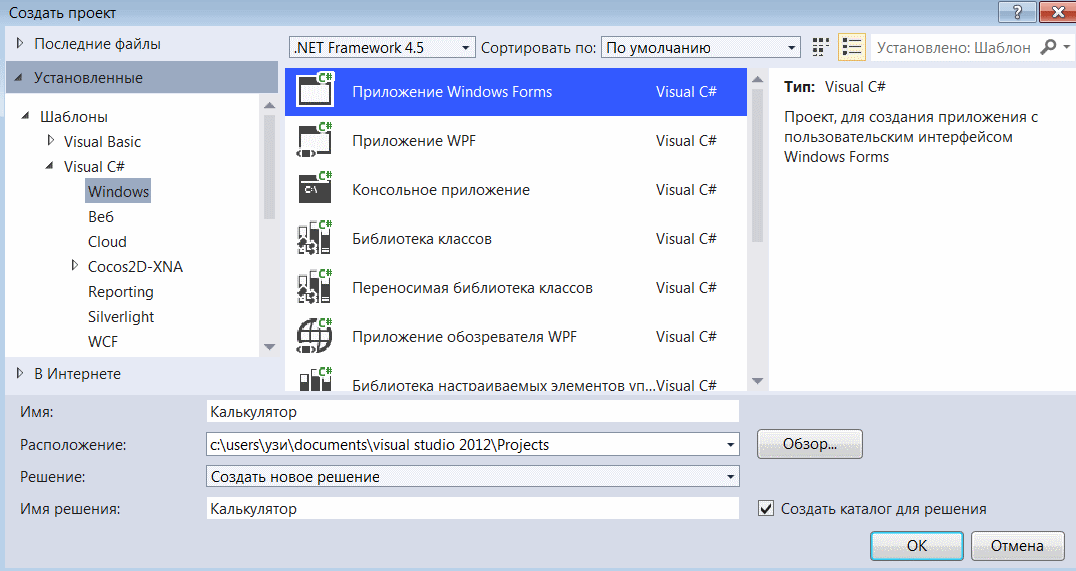The image size is (1076, 571).
Task: Click the search magnifier icon
Action: [x=1048, y=47]
